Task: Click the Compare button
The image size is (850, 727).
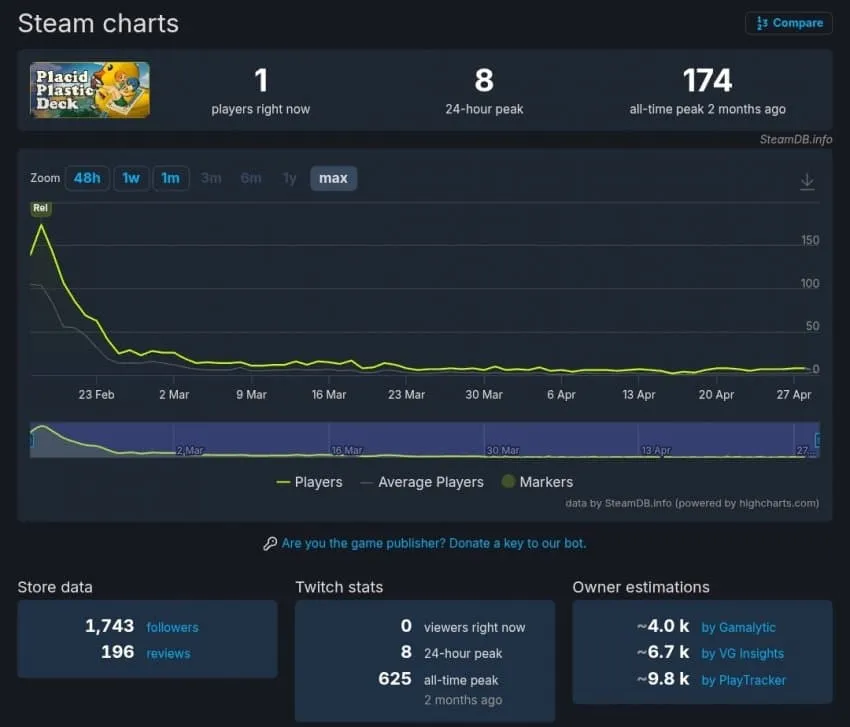Action: [x=789, y=23]
